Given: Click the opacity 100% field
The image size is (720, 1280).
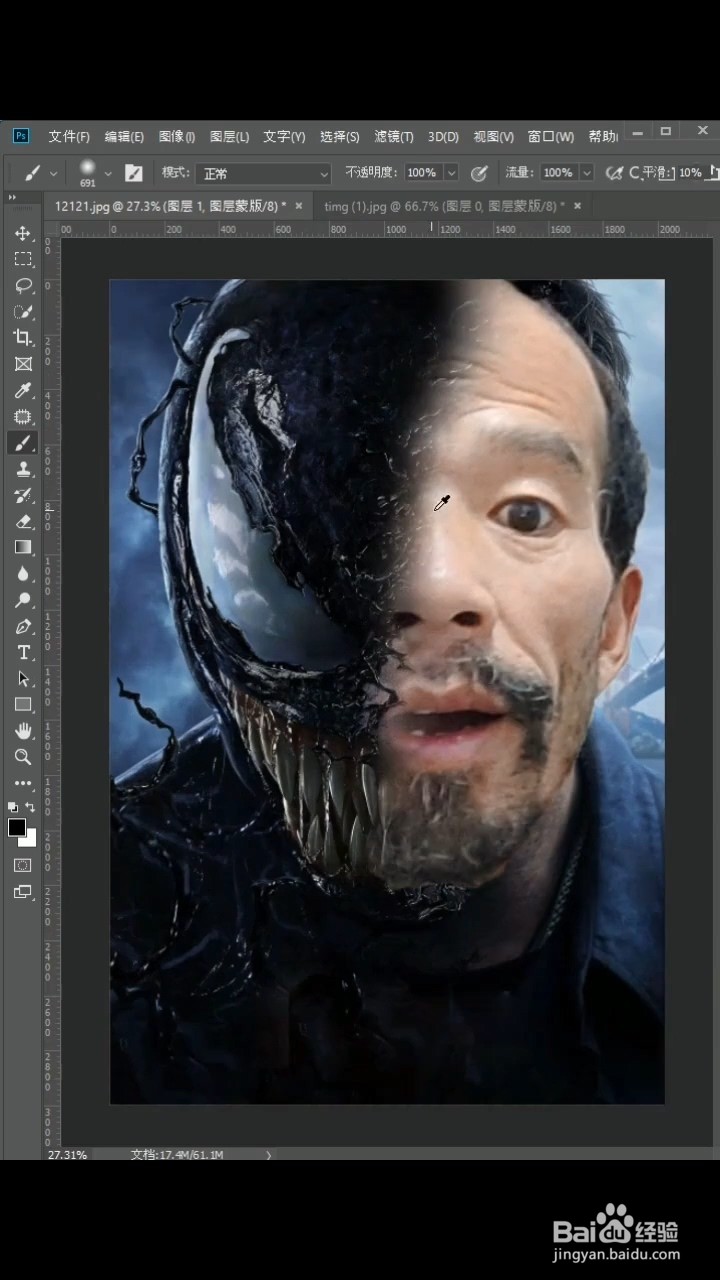Looking at the screenshot, I should 422,173.
